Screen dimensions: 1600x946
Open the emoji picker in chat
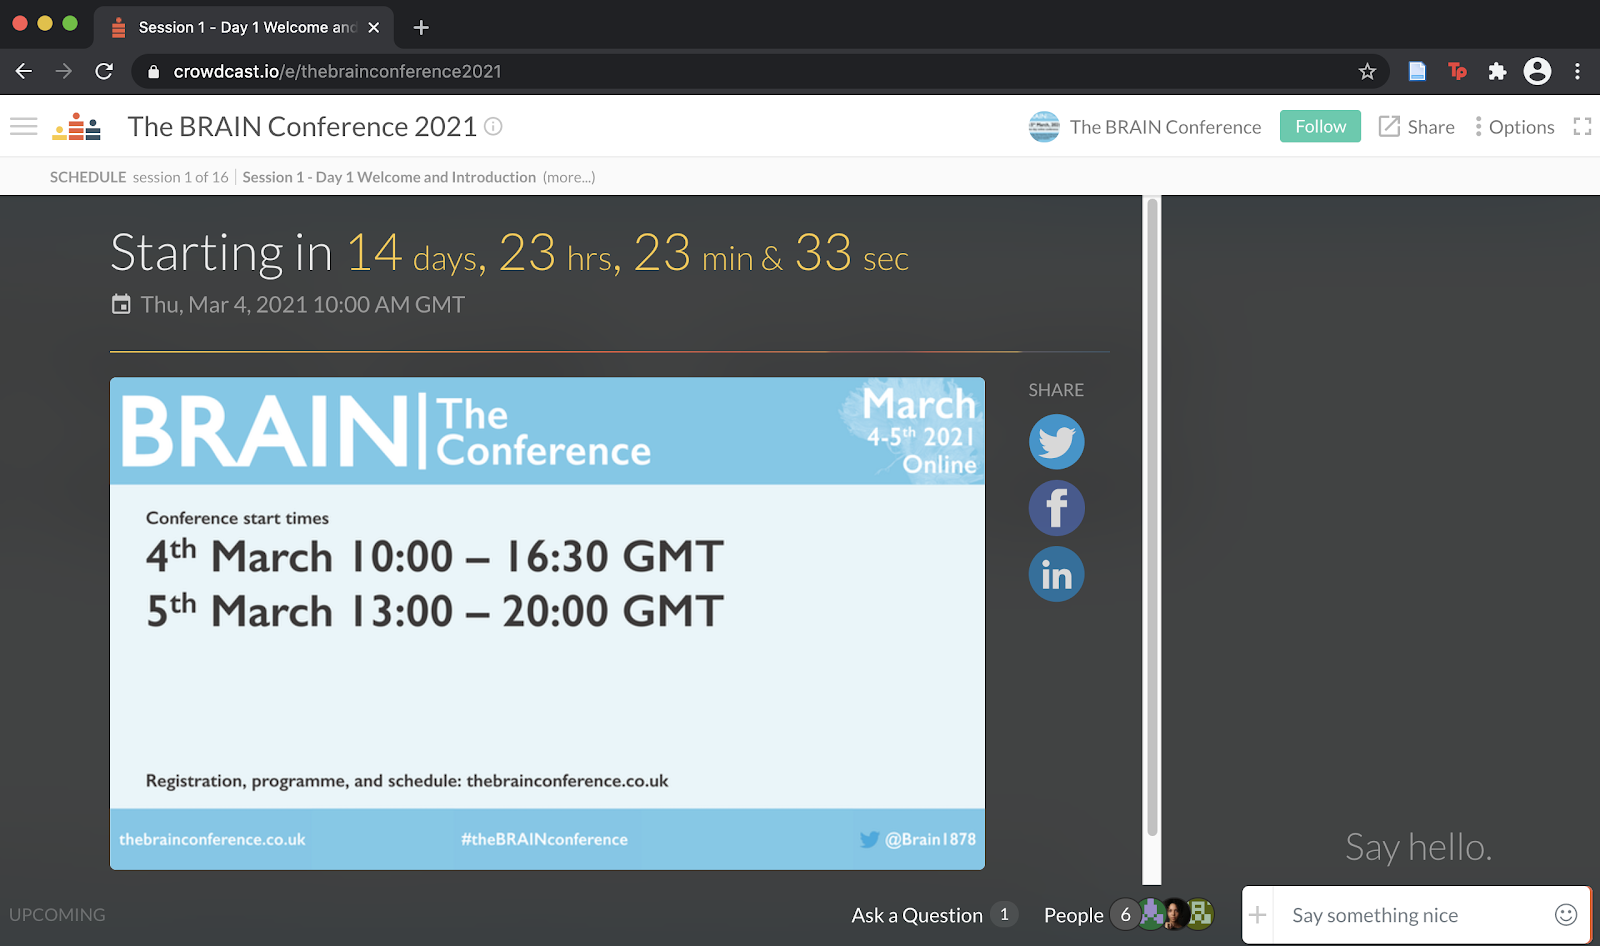click(1566, 915)
